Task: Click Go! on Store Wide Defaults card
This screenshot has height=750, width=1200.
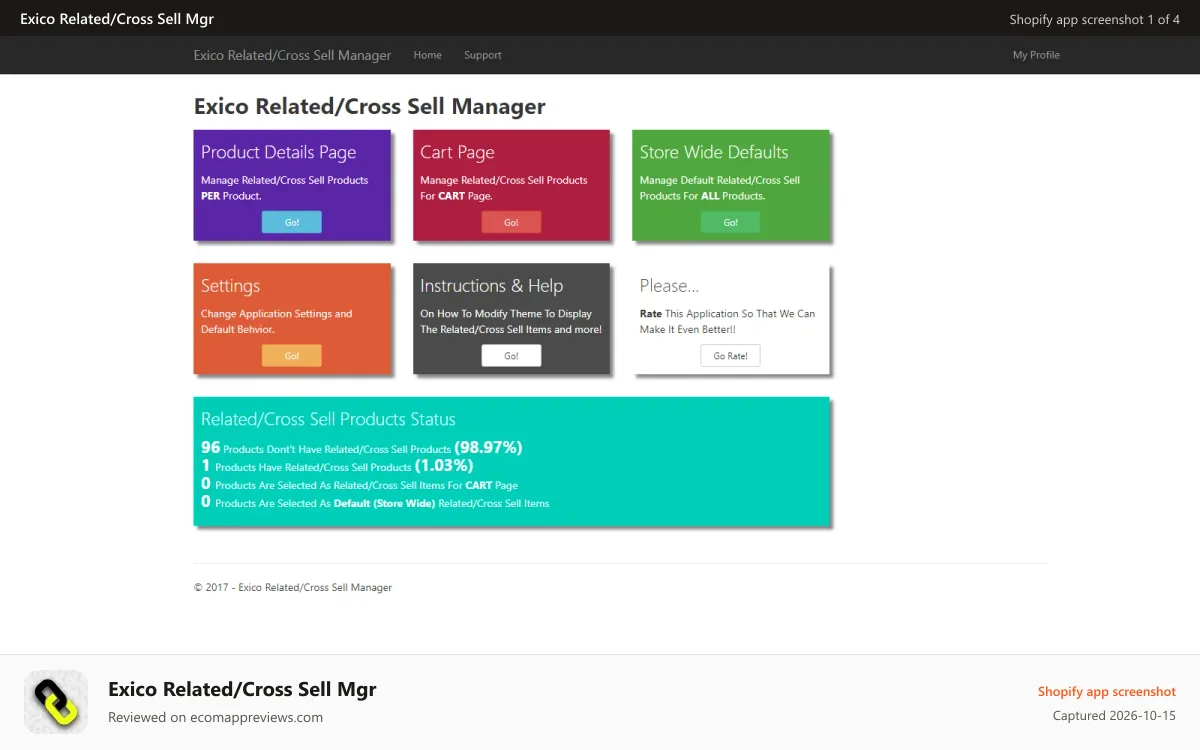Action: coord(730,222)
